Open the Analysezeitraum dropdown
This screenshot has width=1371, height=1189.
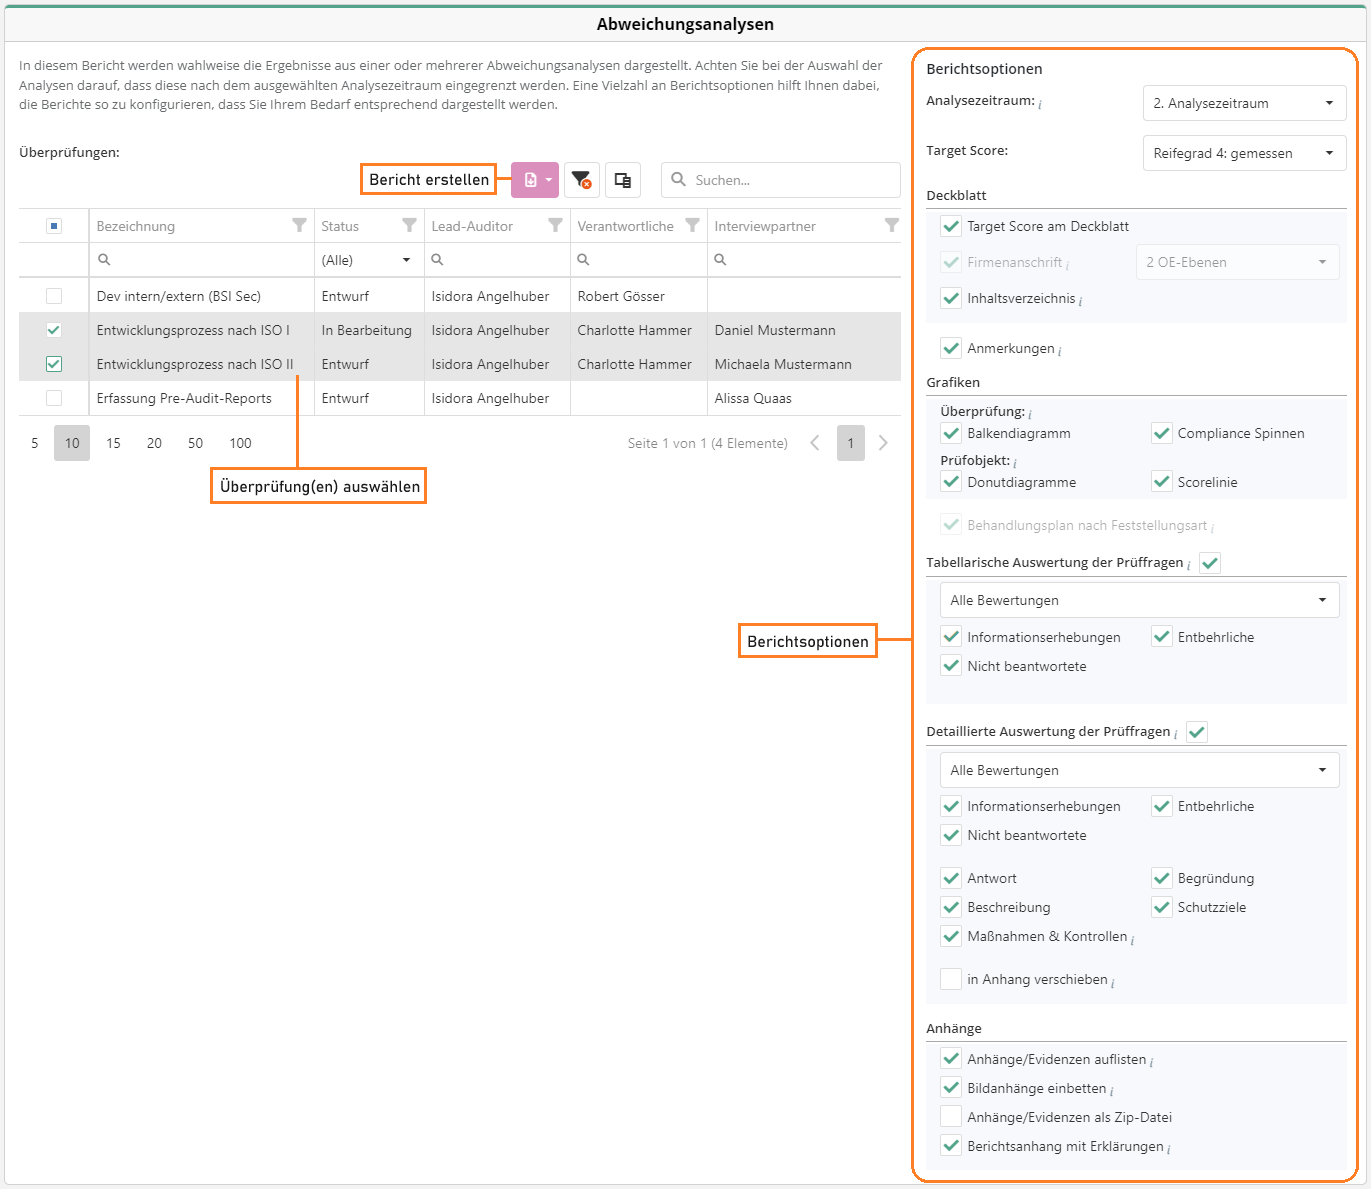[1244, 103]
